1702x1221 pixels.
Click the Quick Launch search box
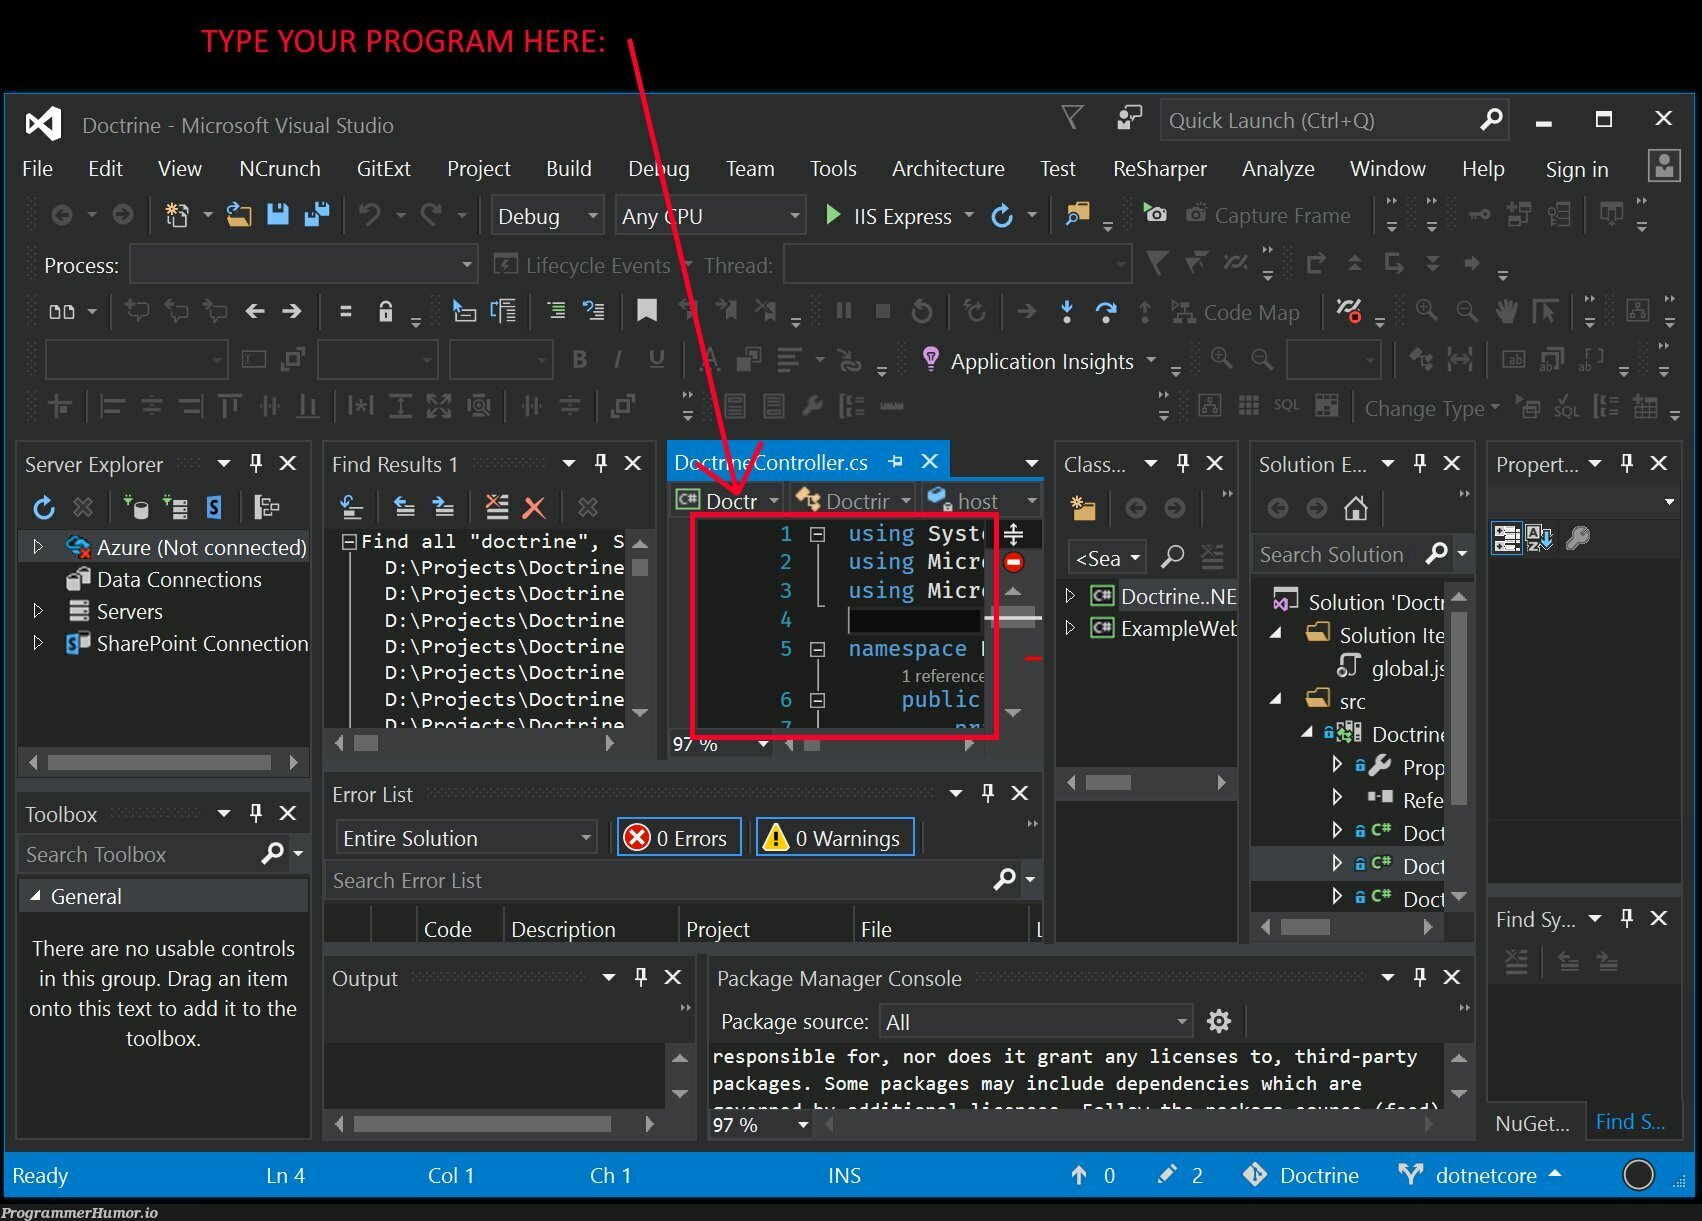1332,120
